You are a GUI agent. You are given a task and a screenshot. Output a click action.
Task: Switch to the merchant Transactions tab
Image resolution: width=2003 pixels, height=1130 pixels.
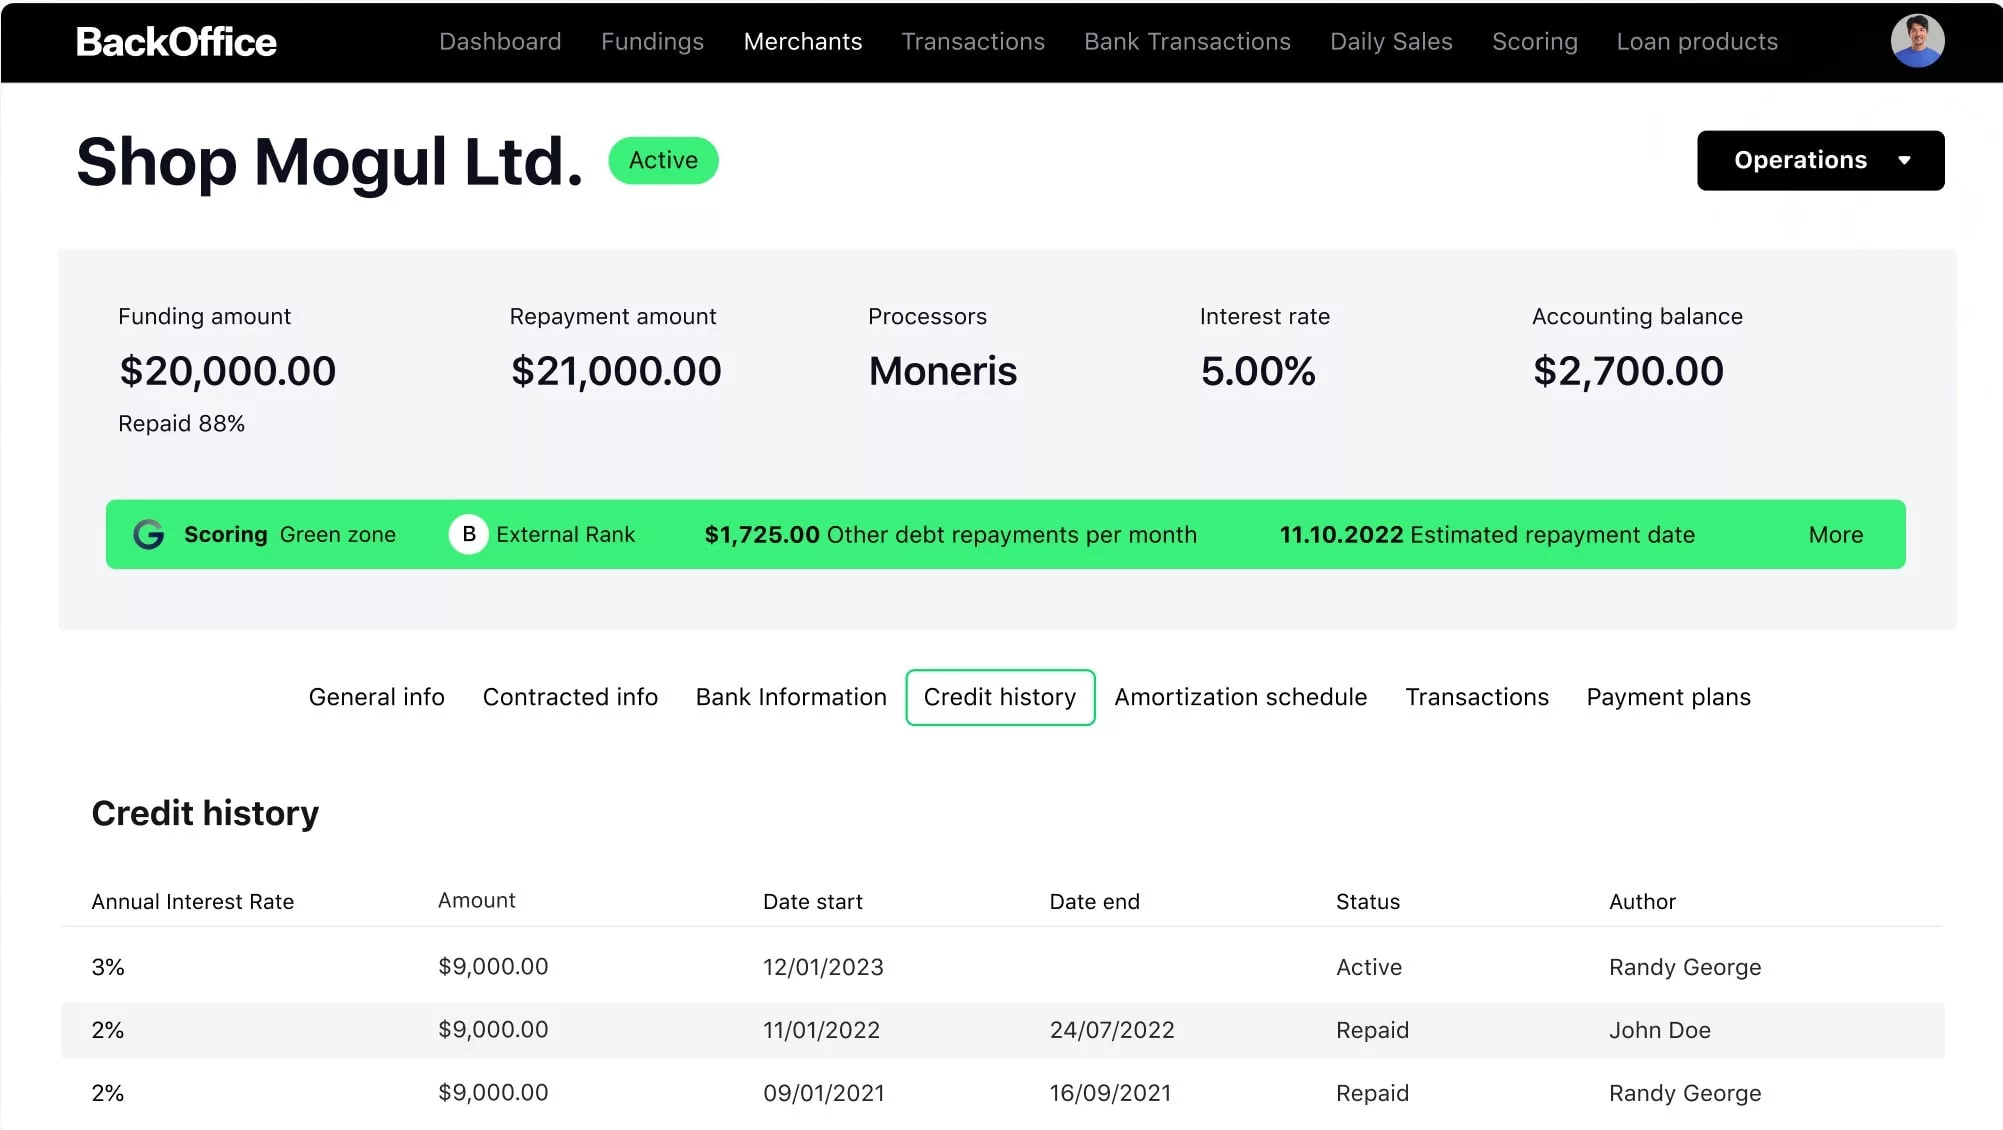[x=1476, y=697]
